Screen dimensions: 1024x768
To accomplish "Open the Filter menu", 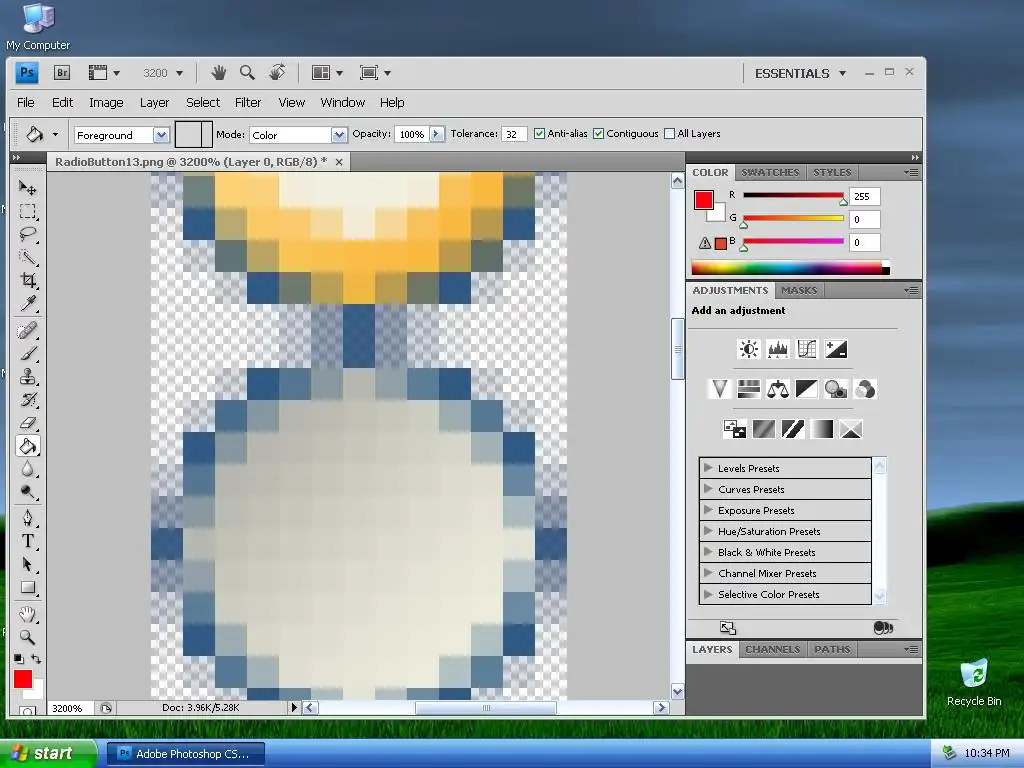I will pos(248,103).
